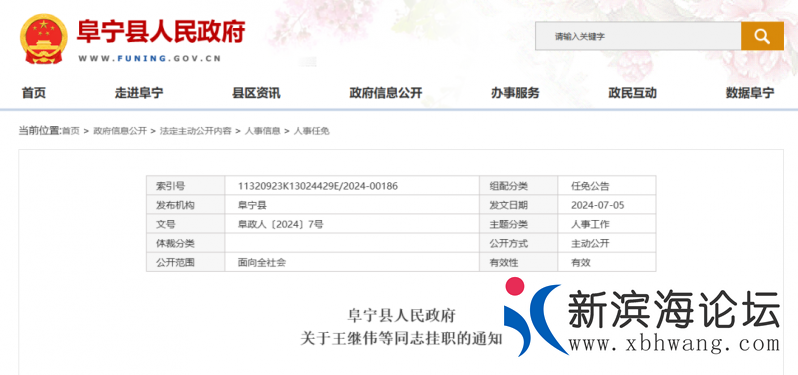Click the document number 阜政人〔2024〕7号
Screen dimensions: 798x375
[x=280, y=224]
